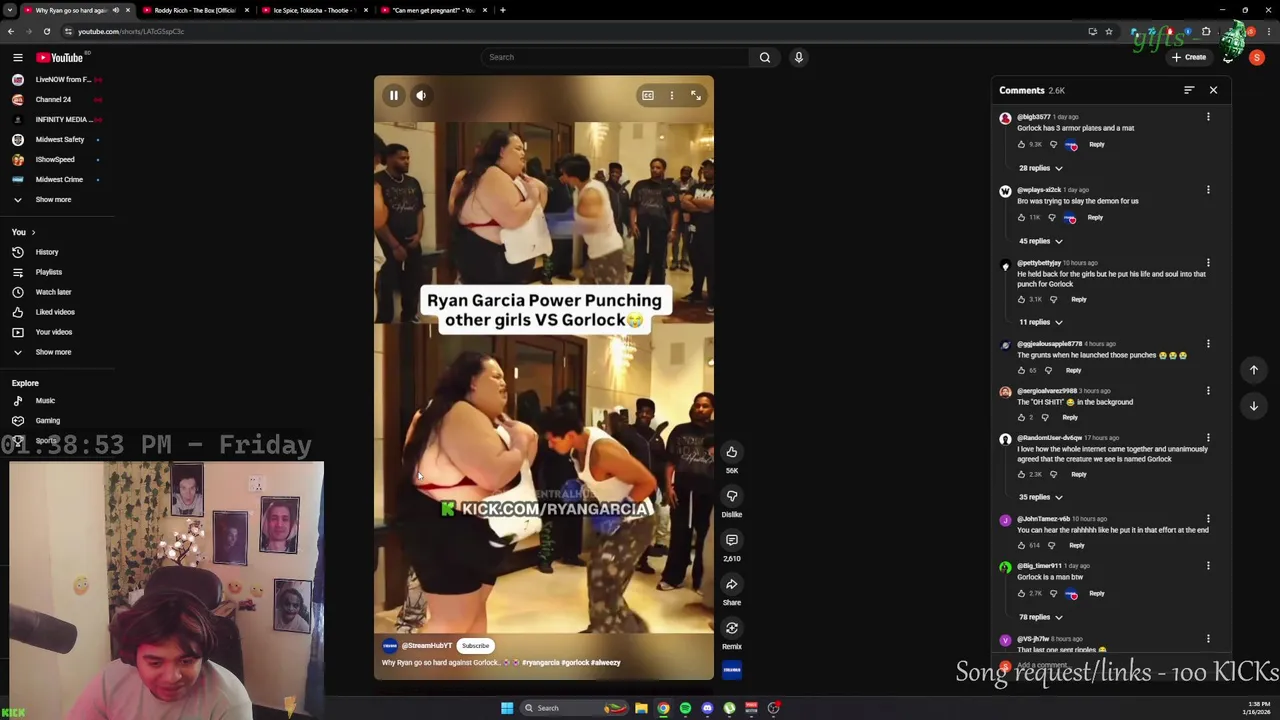The width and height of the screenshot is (1280, 720).
Task: Like the 'Gorlock has 3 armor plates' comment
Action: click(x=1021, y=145)
